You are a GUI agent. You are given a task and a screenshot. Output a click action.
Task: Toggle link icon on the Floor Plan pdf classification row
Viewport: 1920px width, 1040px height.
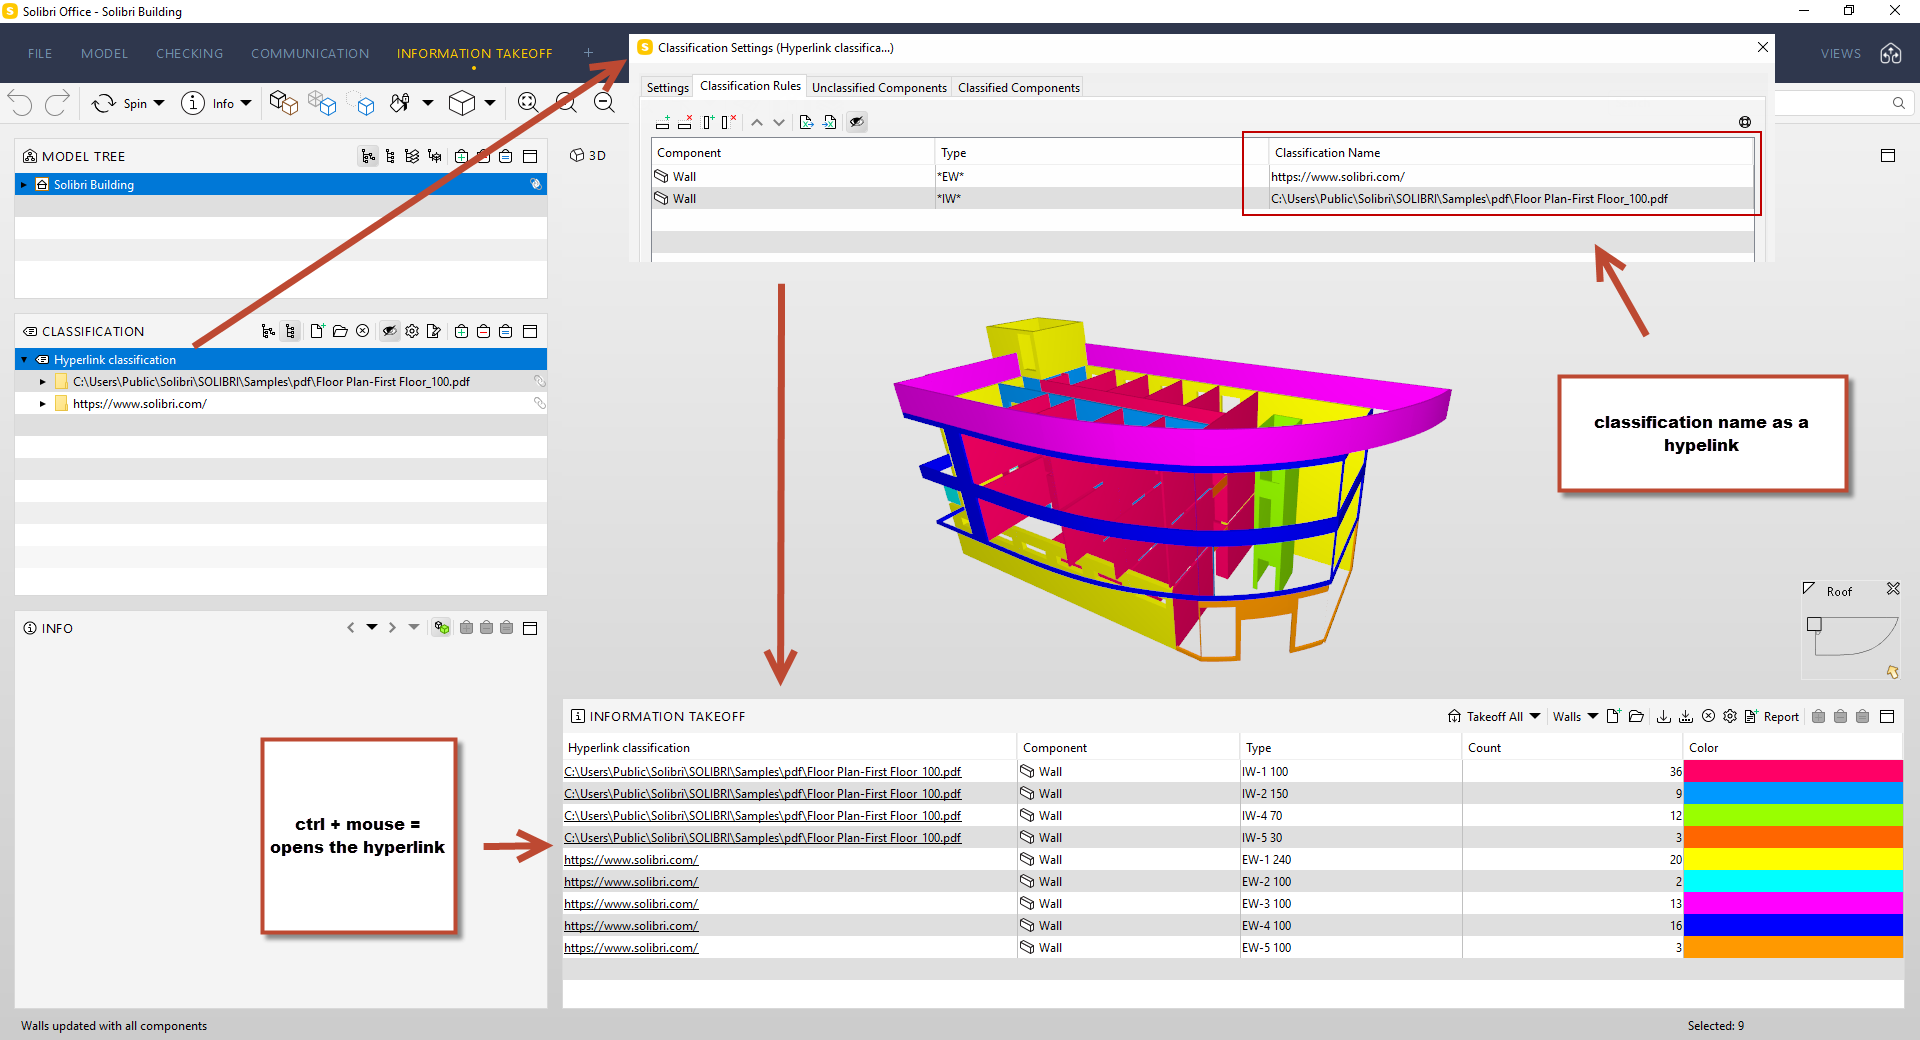539,381
